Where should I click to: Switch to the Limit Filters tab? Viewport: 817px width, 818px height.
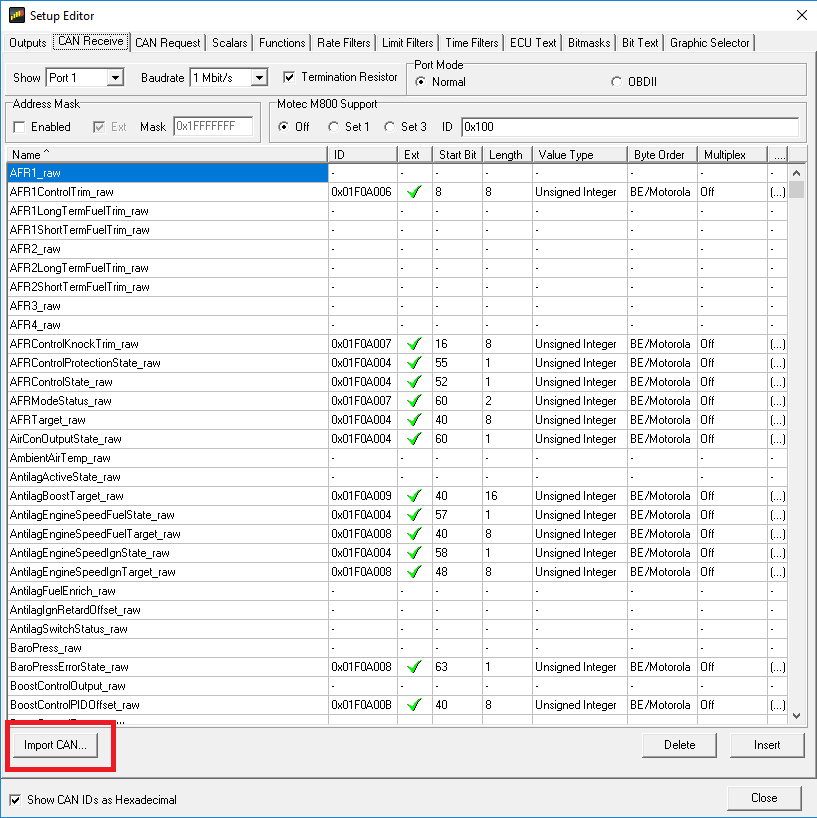(x=407, y=43)
